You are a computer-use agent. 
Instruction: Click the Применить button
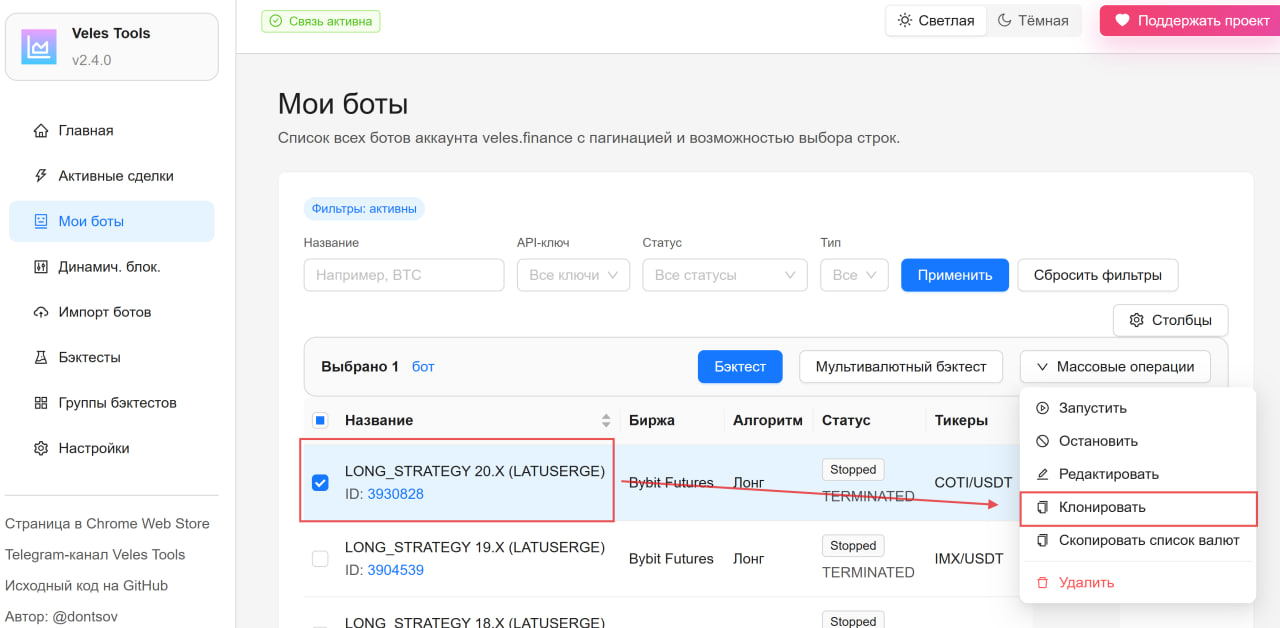[955, 275]
